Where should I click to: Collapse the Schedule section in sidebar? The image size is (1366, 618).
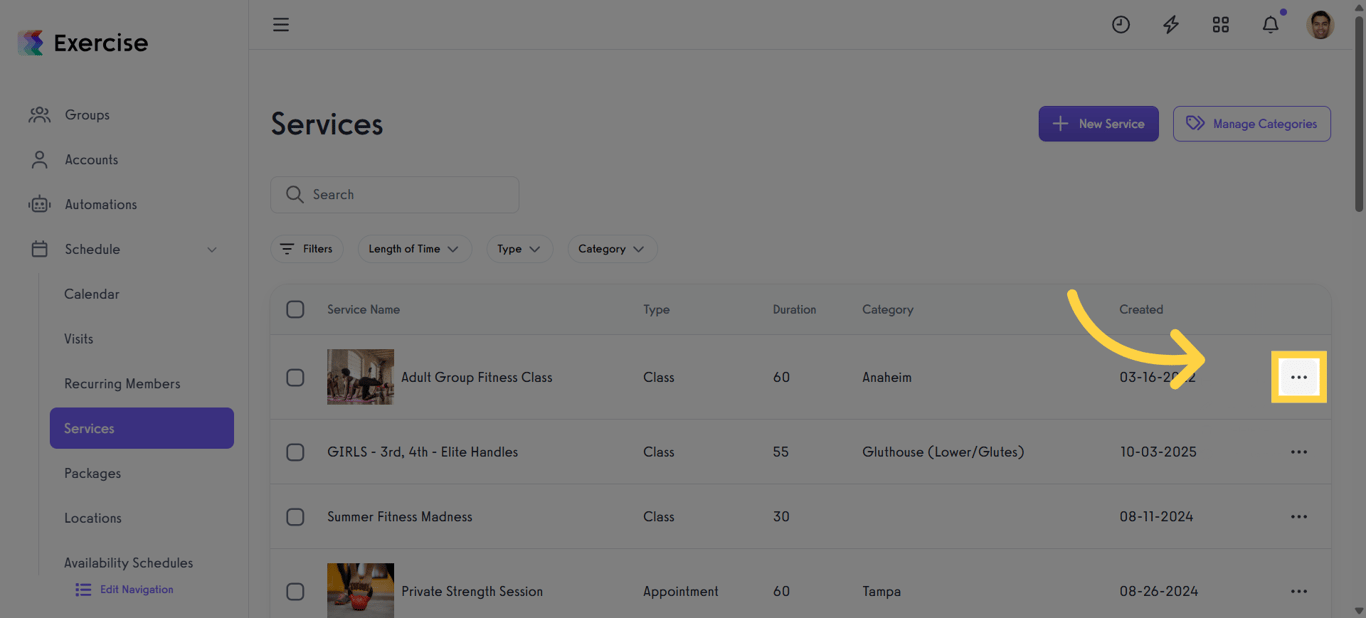pos(211,249)
